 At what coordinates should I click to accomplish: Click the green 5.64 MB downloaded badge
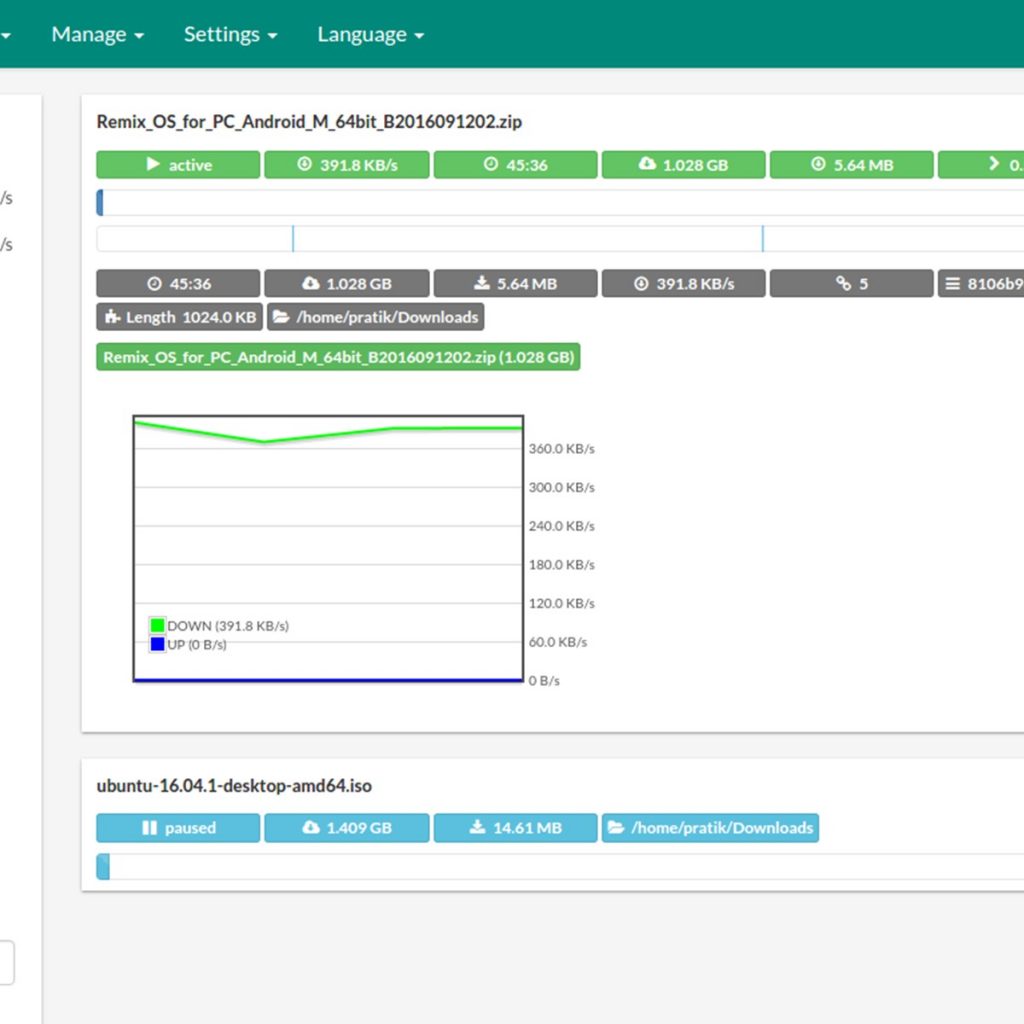(x=851, y=165)
